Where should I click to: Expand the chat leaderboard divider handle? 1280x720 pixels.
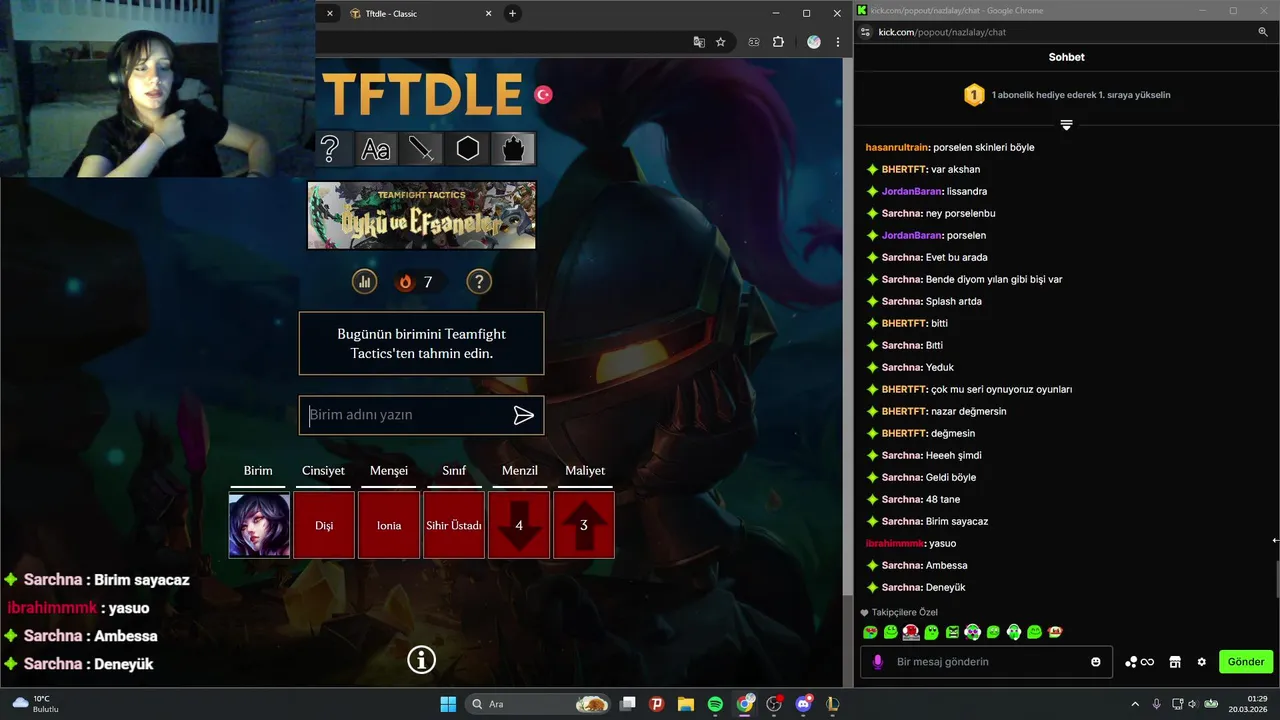1066,125
